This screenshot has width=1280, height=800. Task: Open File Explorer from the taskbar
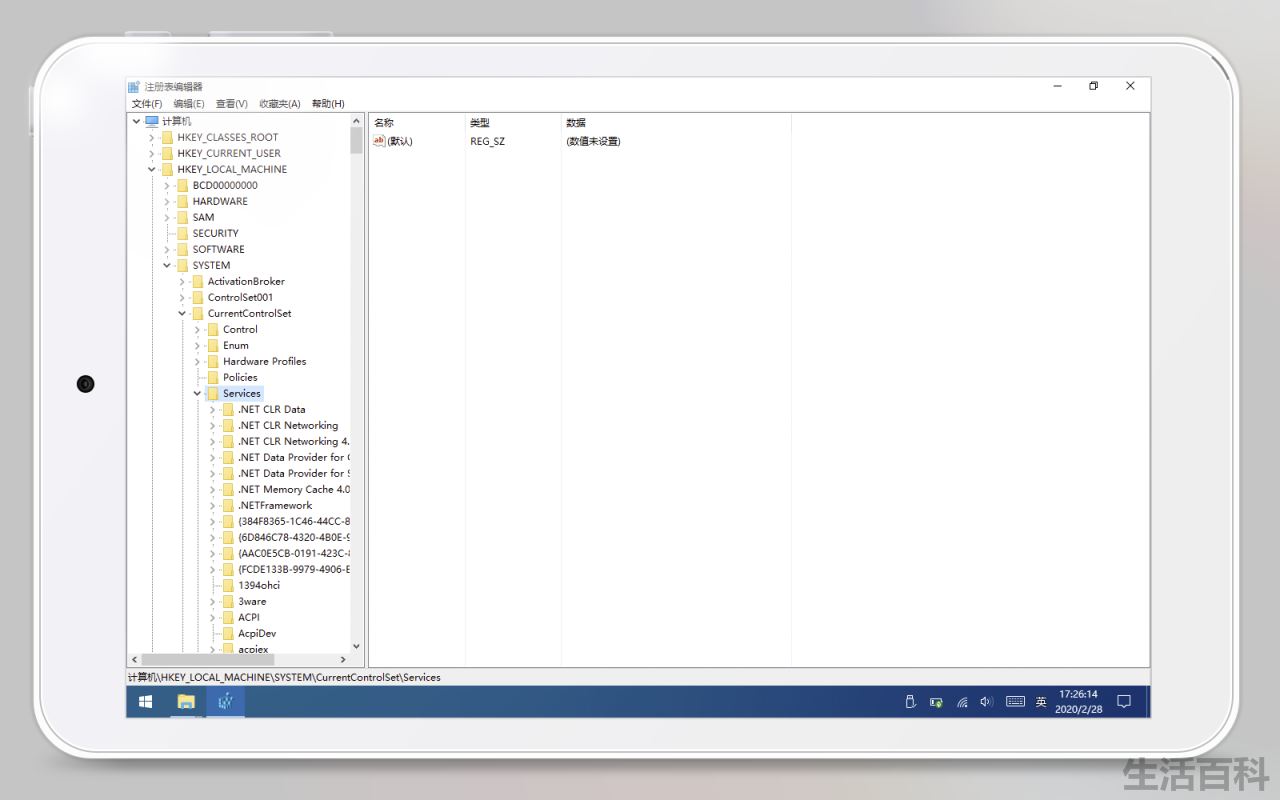pos(186,702)
